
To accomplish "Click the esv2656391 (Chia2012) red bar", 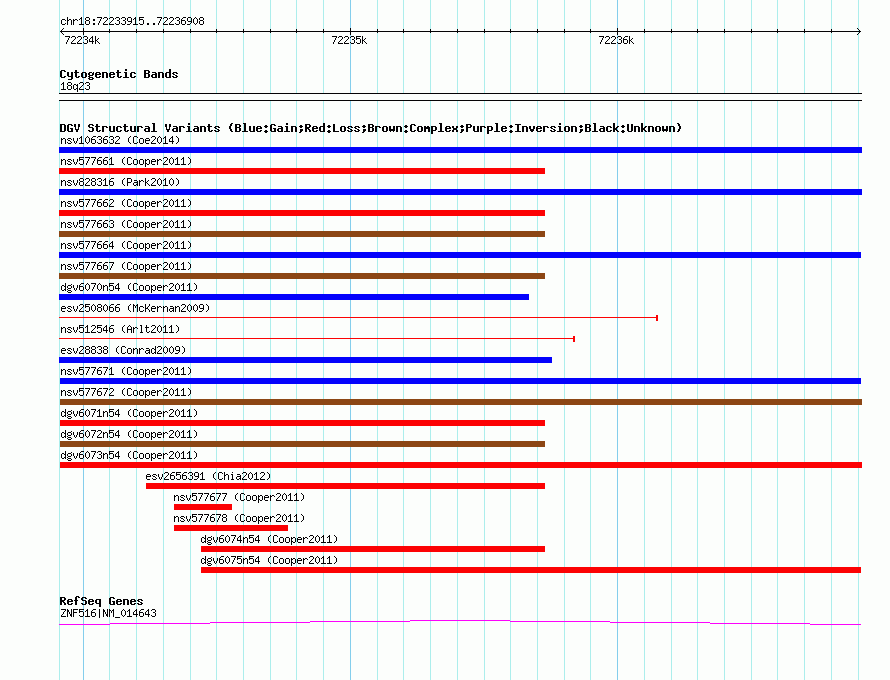I will (345, 486).
